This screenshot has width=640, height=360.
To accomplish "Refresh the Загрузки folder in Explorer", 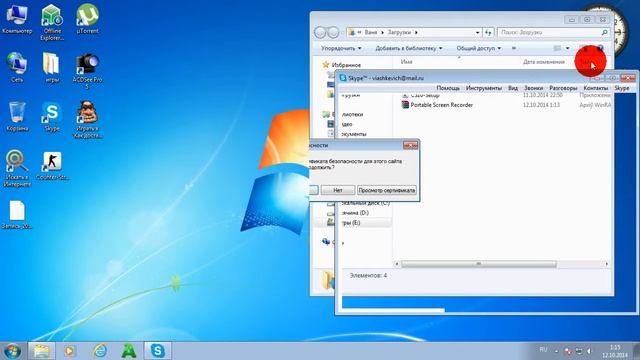I will pyautogui.click(x=488, y=32).
